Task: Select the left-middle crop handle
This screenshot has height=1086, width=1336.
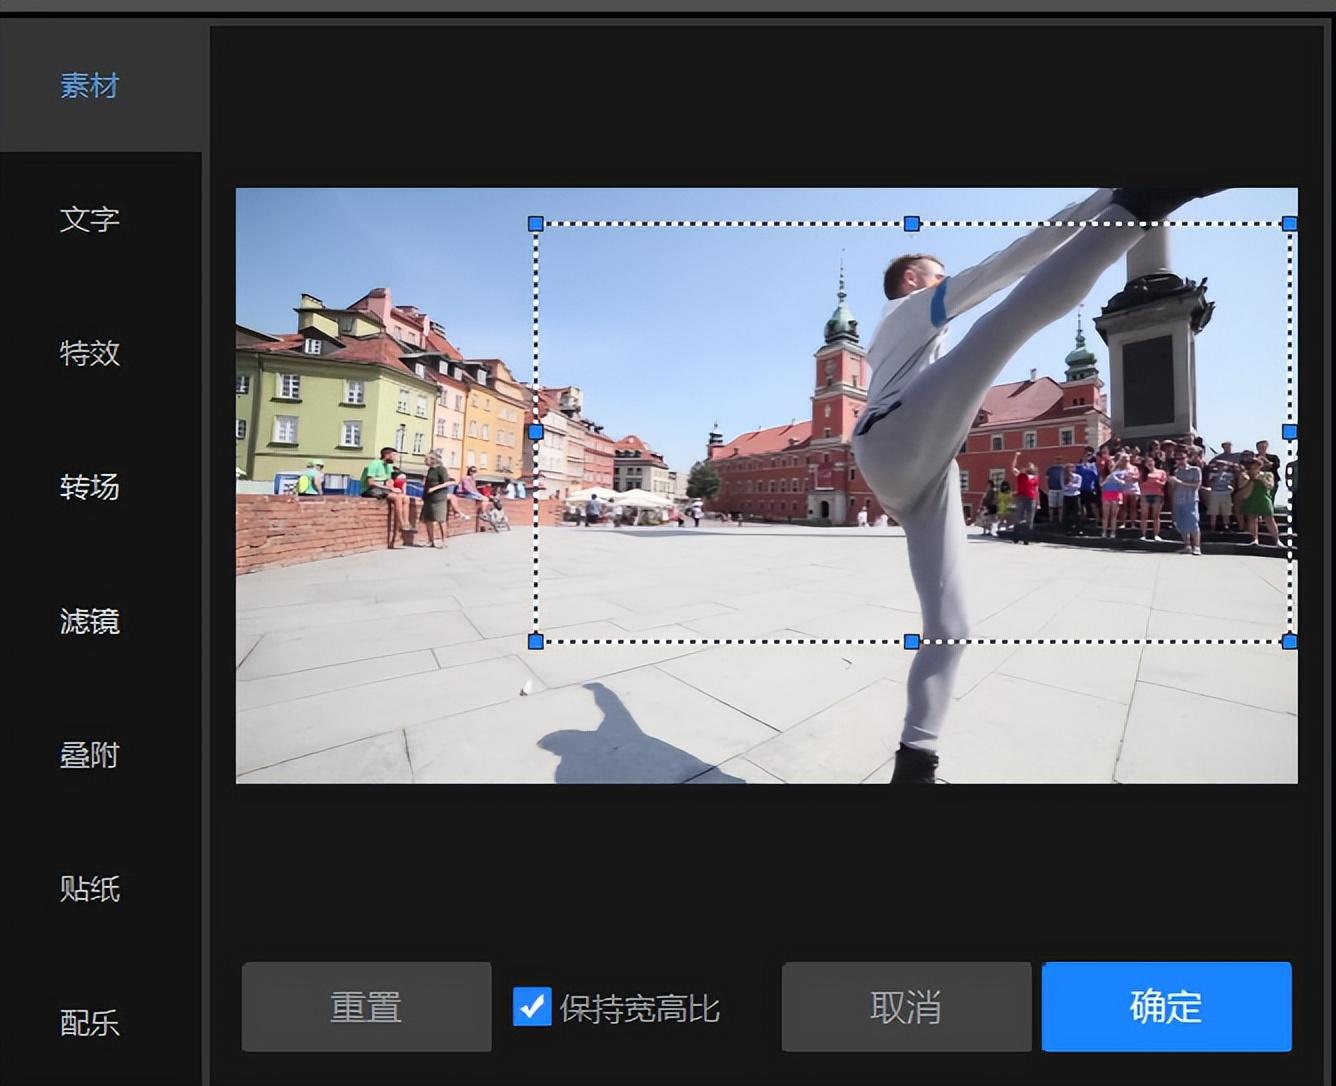Action: tap(535, 432)
